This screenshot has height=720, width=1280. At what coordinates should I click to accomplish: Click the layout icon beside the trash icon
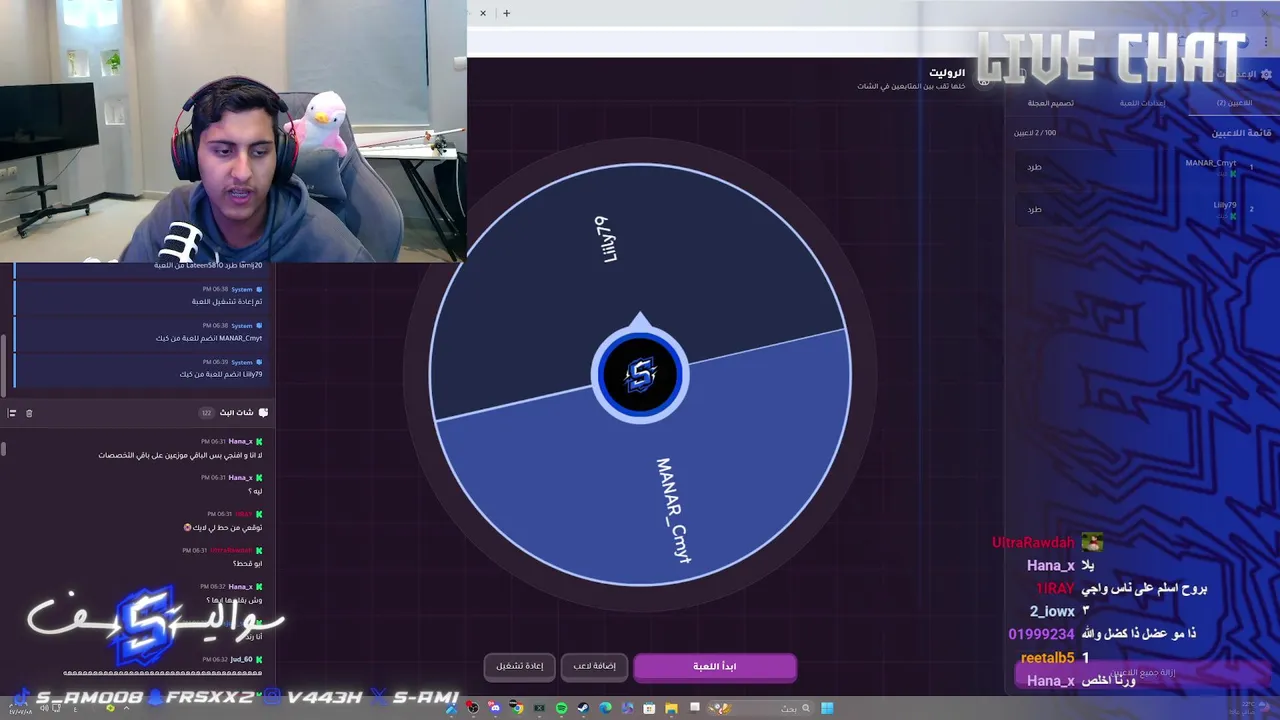12,413
